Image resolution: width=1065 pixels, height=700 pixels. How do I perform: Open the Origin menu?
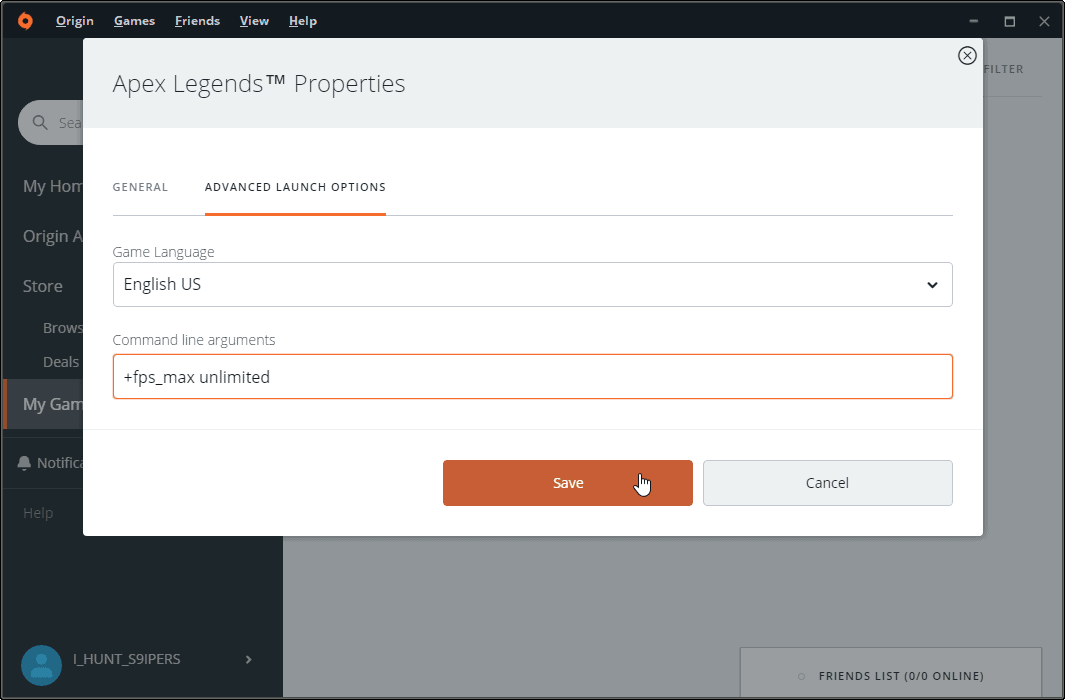tap(75, 21)
